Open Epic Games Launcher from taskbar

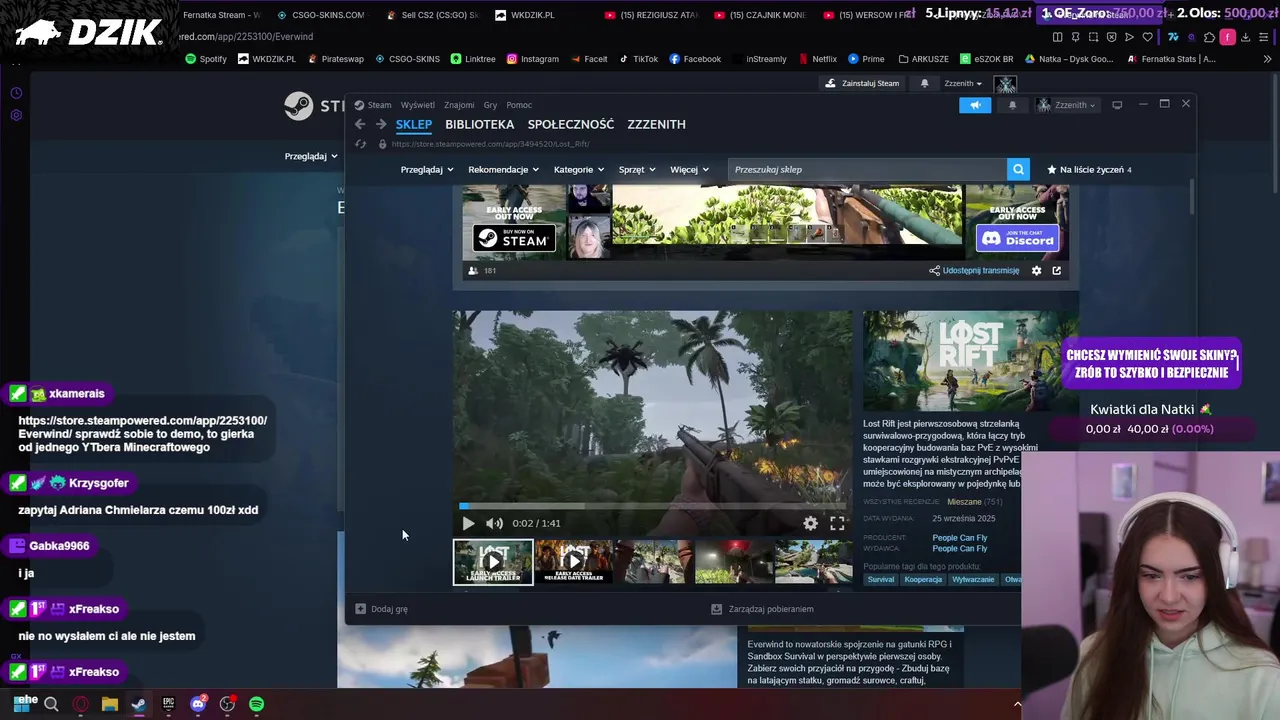[168, 704]
